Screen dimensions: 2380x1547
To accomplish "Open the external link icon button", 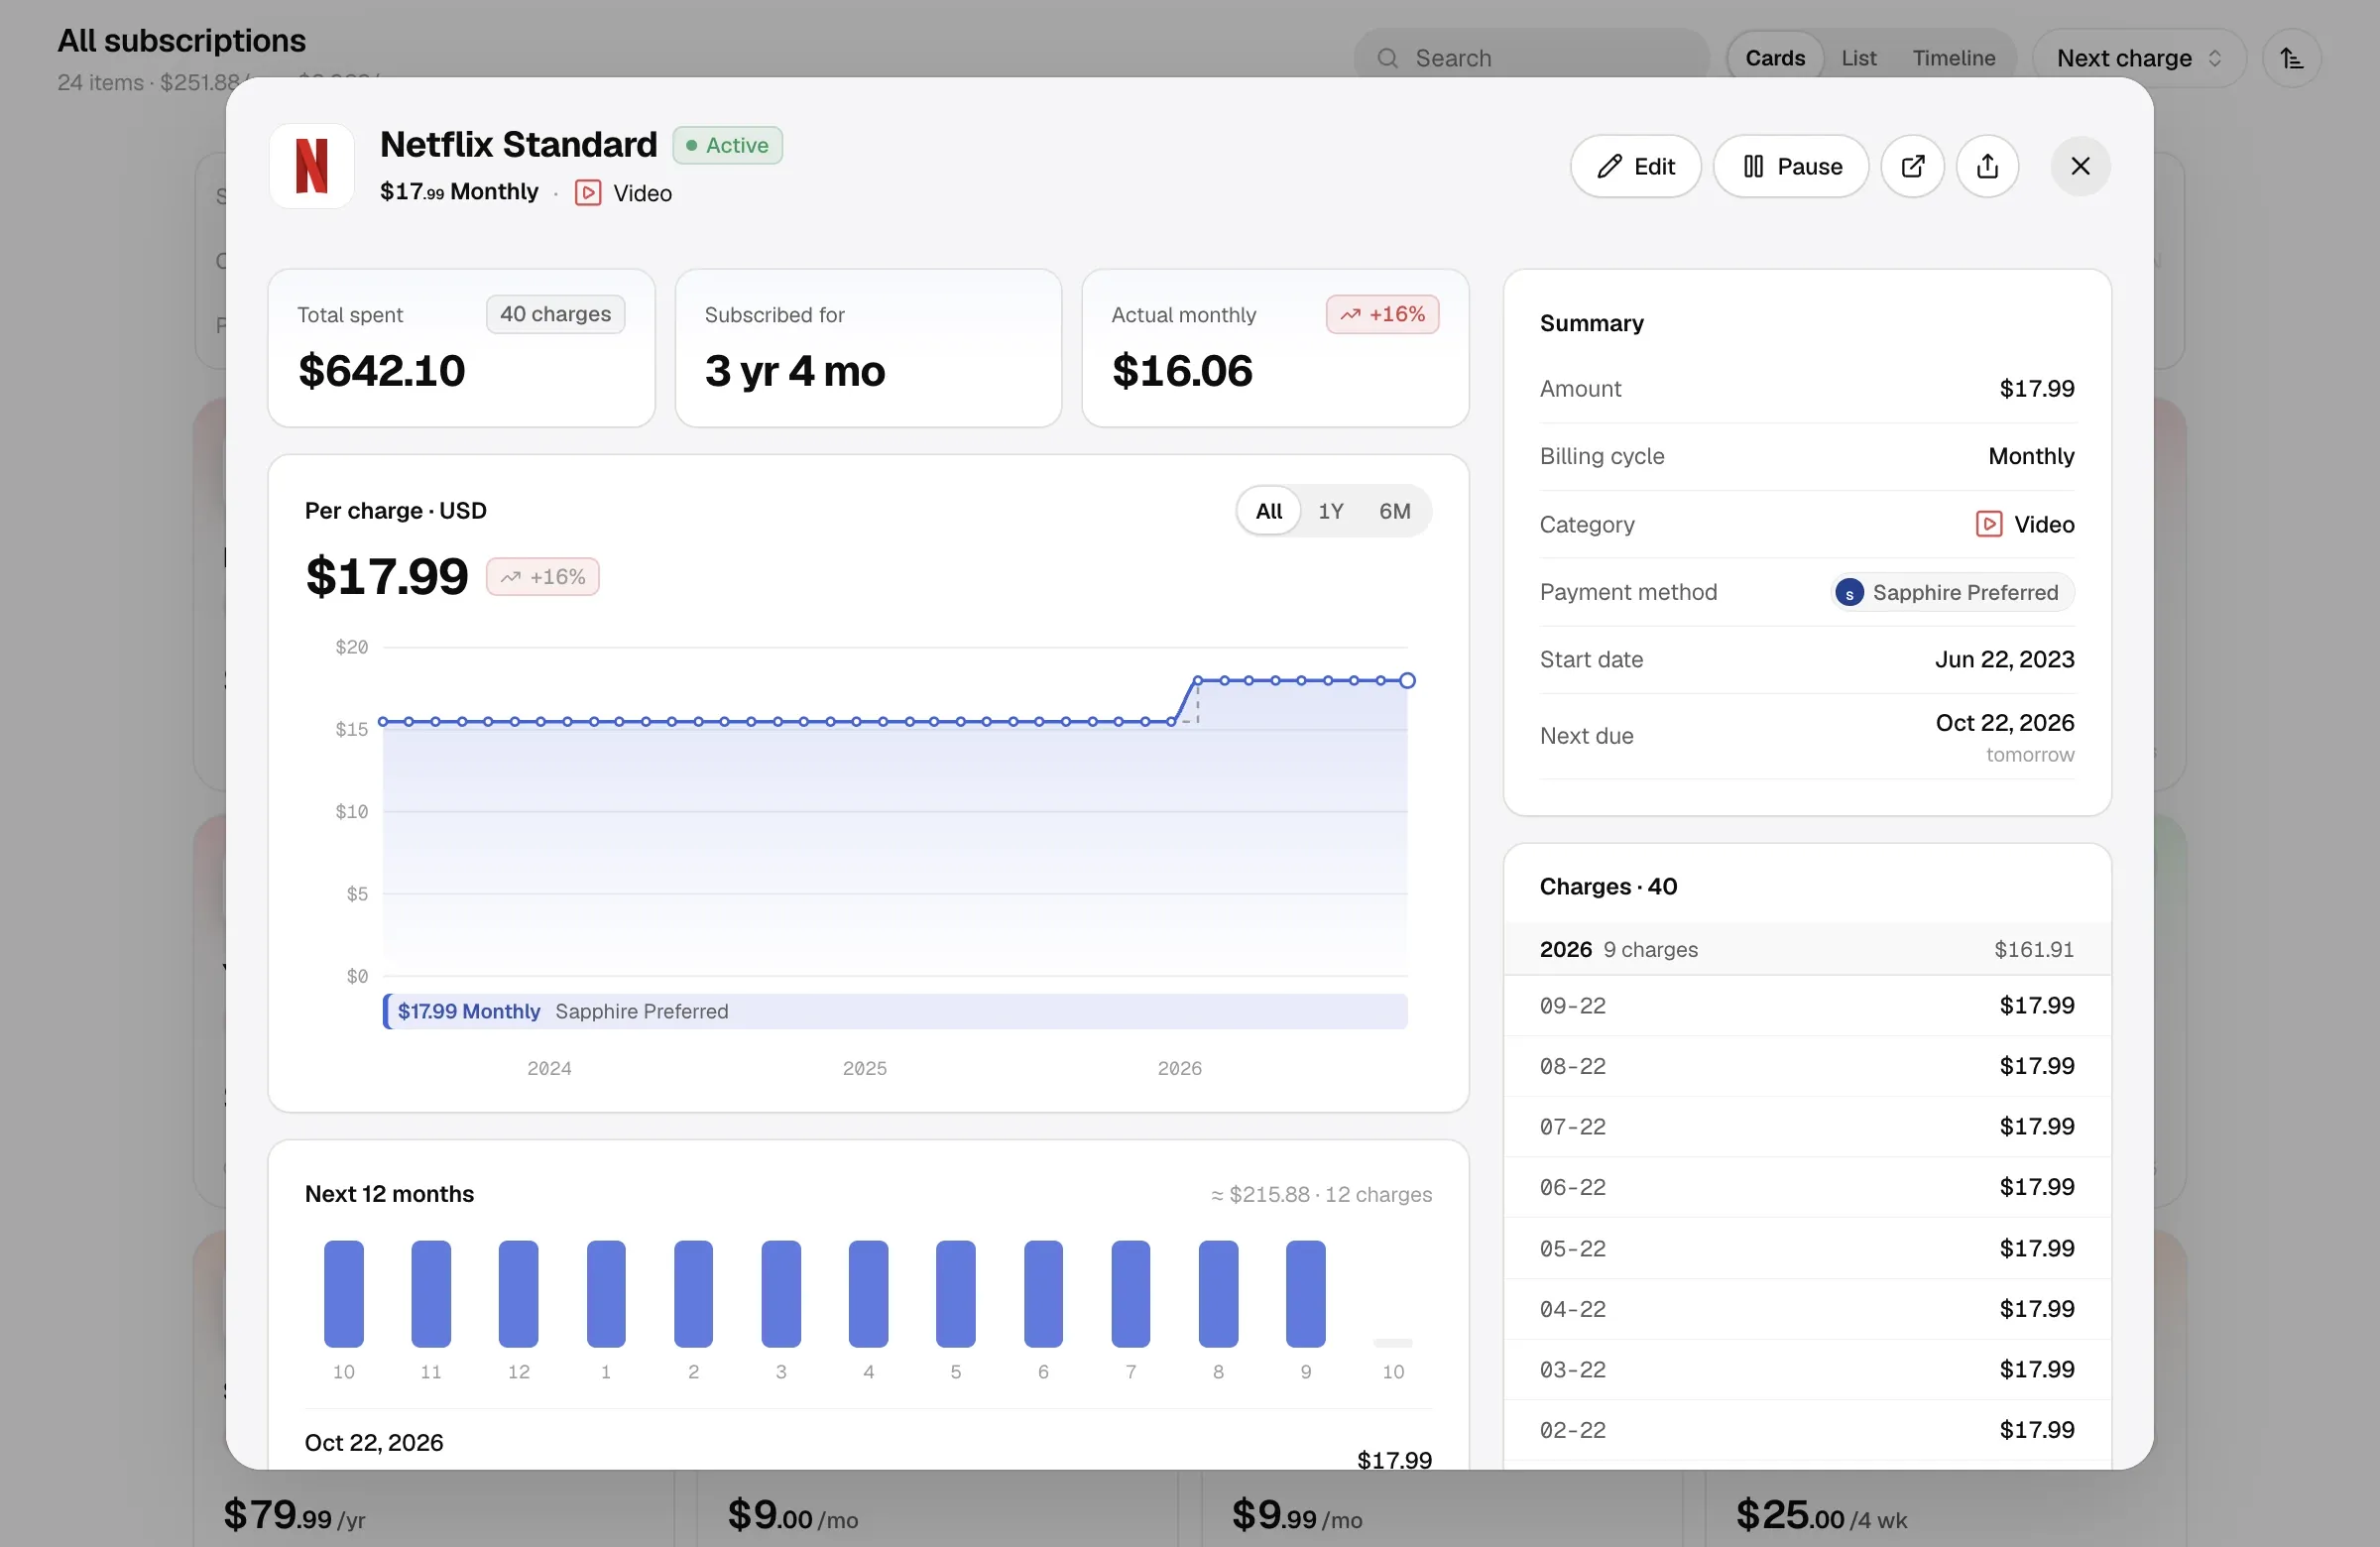I will (1912, 166).
